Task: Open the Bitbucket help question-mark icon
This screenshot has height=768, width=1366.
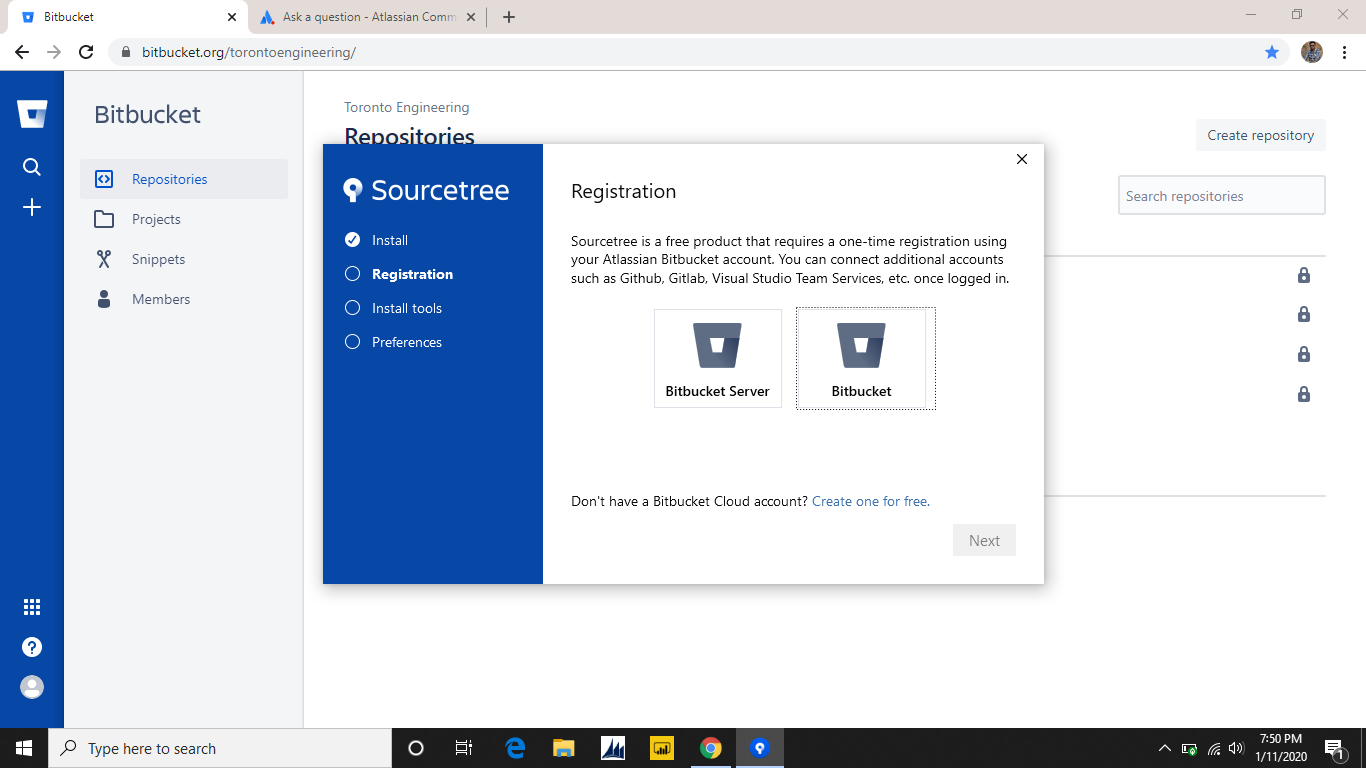Action: coord(32,647)
